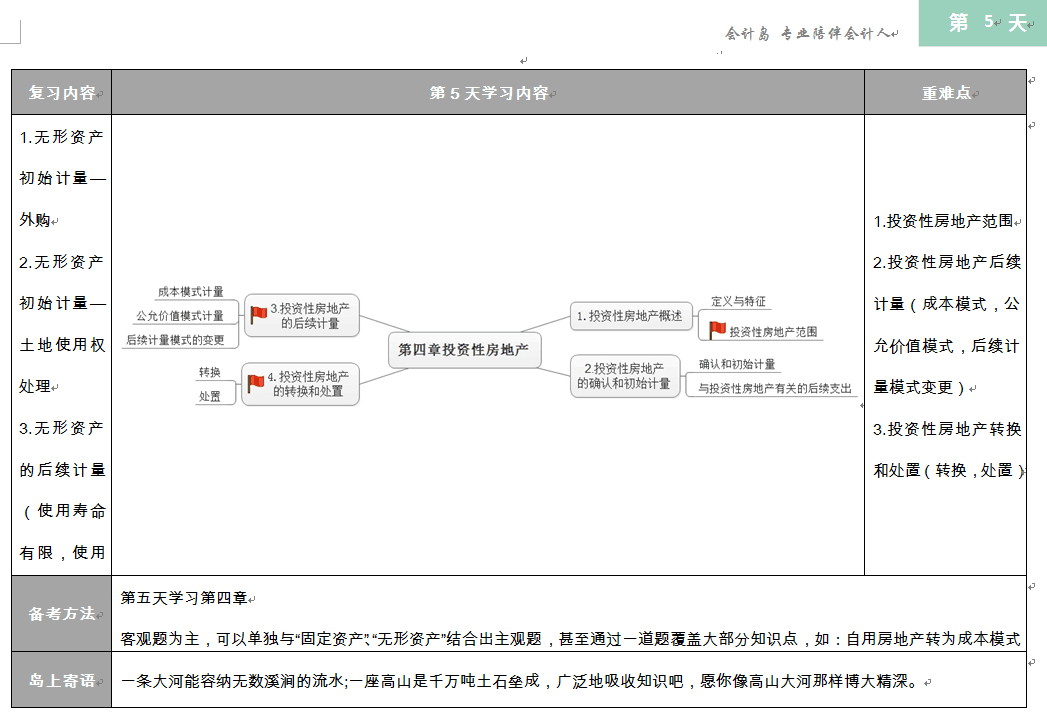Click the 备考方法 row label
This screenshot has height=717, width=1047.
click(61, 613)
